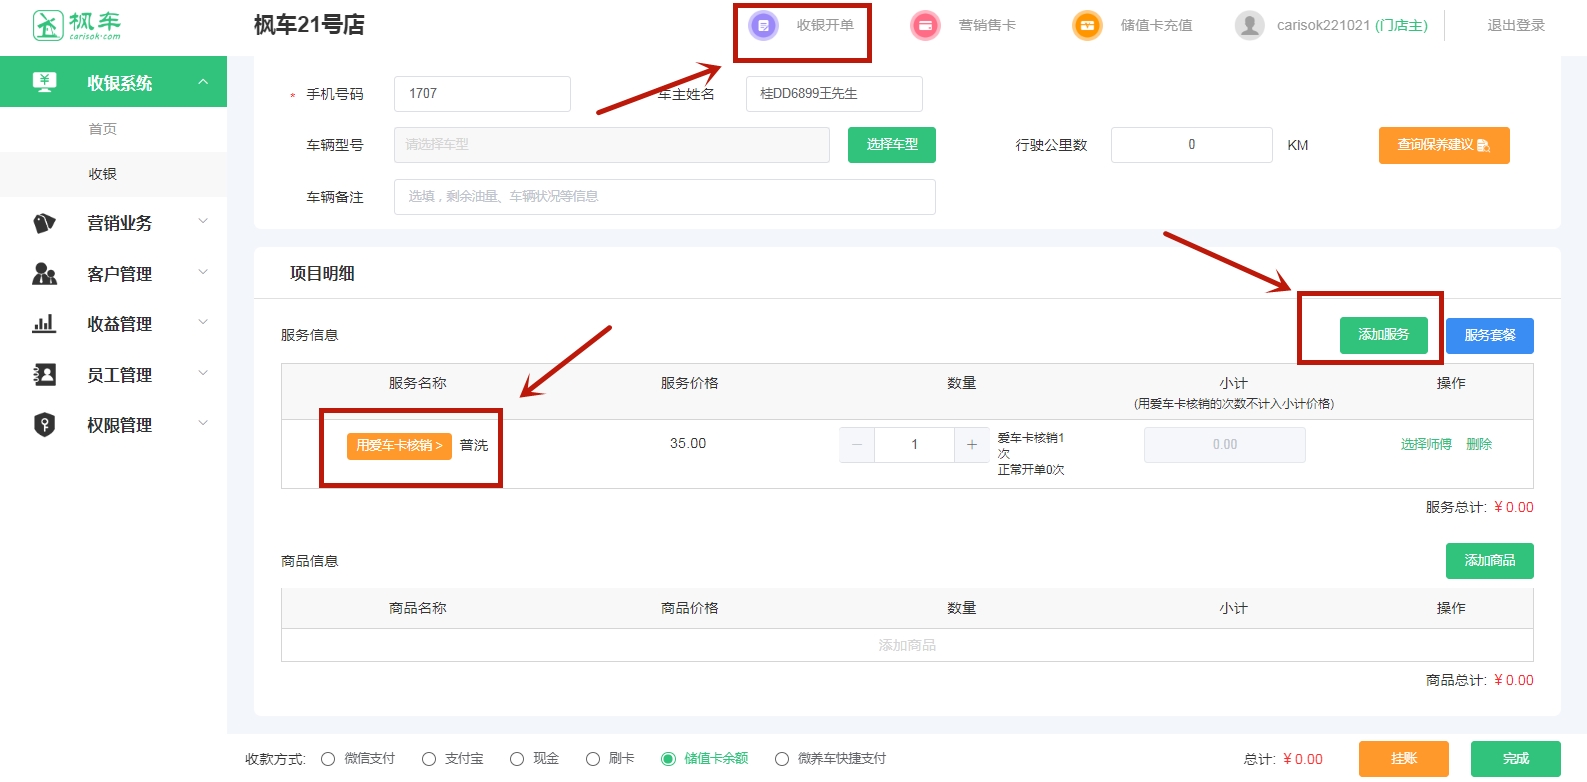The image size is (1587, 782).
Task: Choose 支付宝 as payment method
Action: click(429, 759)
